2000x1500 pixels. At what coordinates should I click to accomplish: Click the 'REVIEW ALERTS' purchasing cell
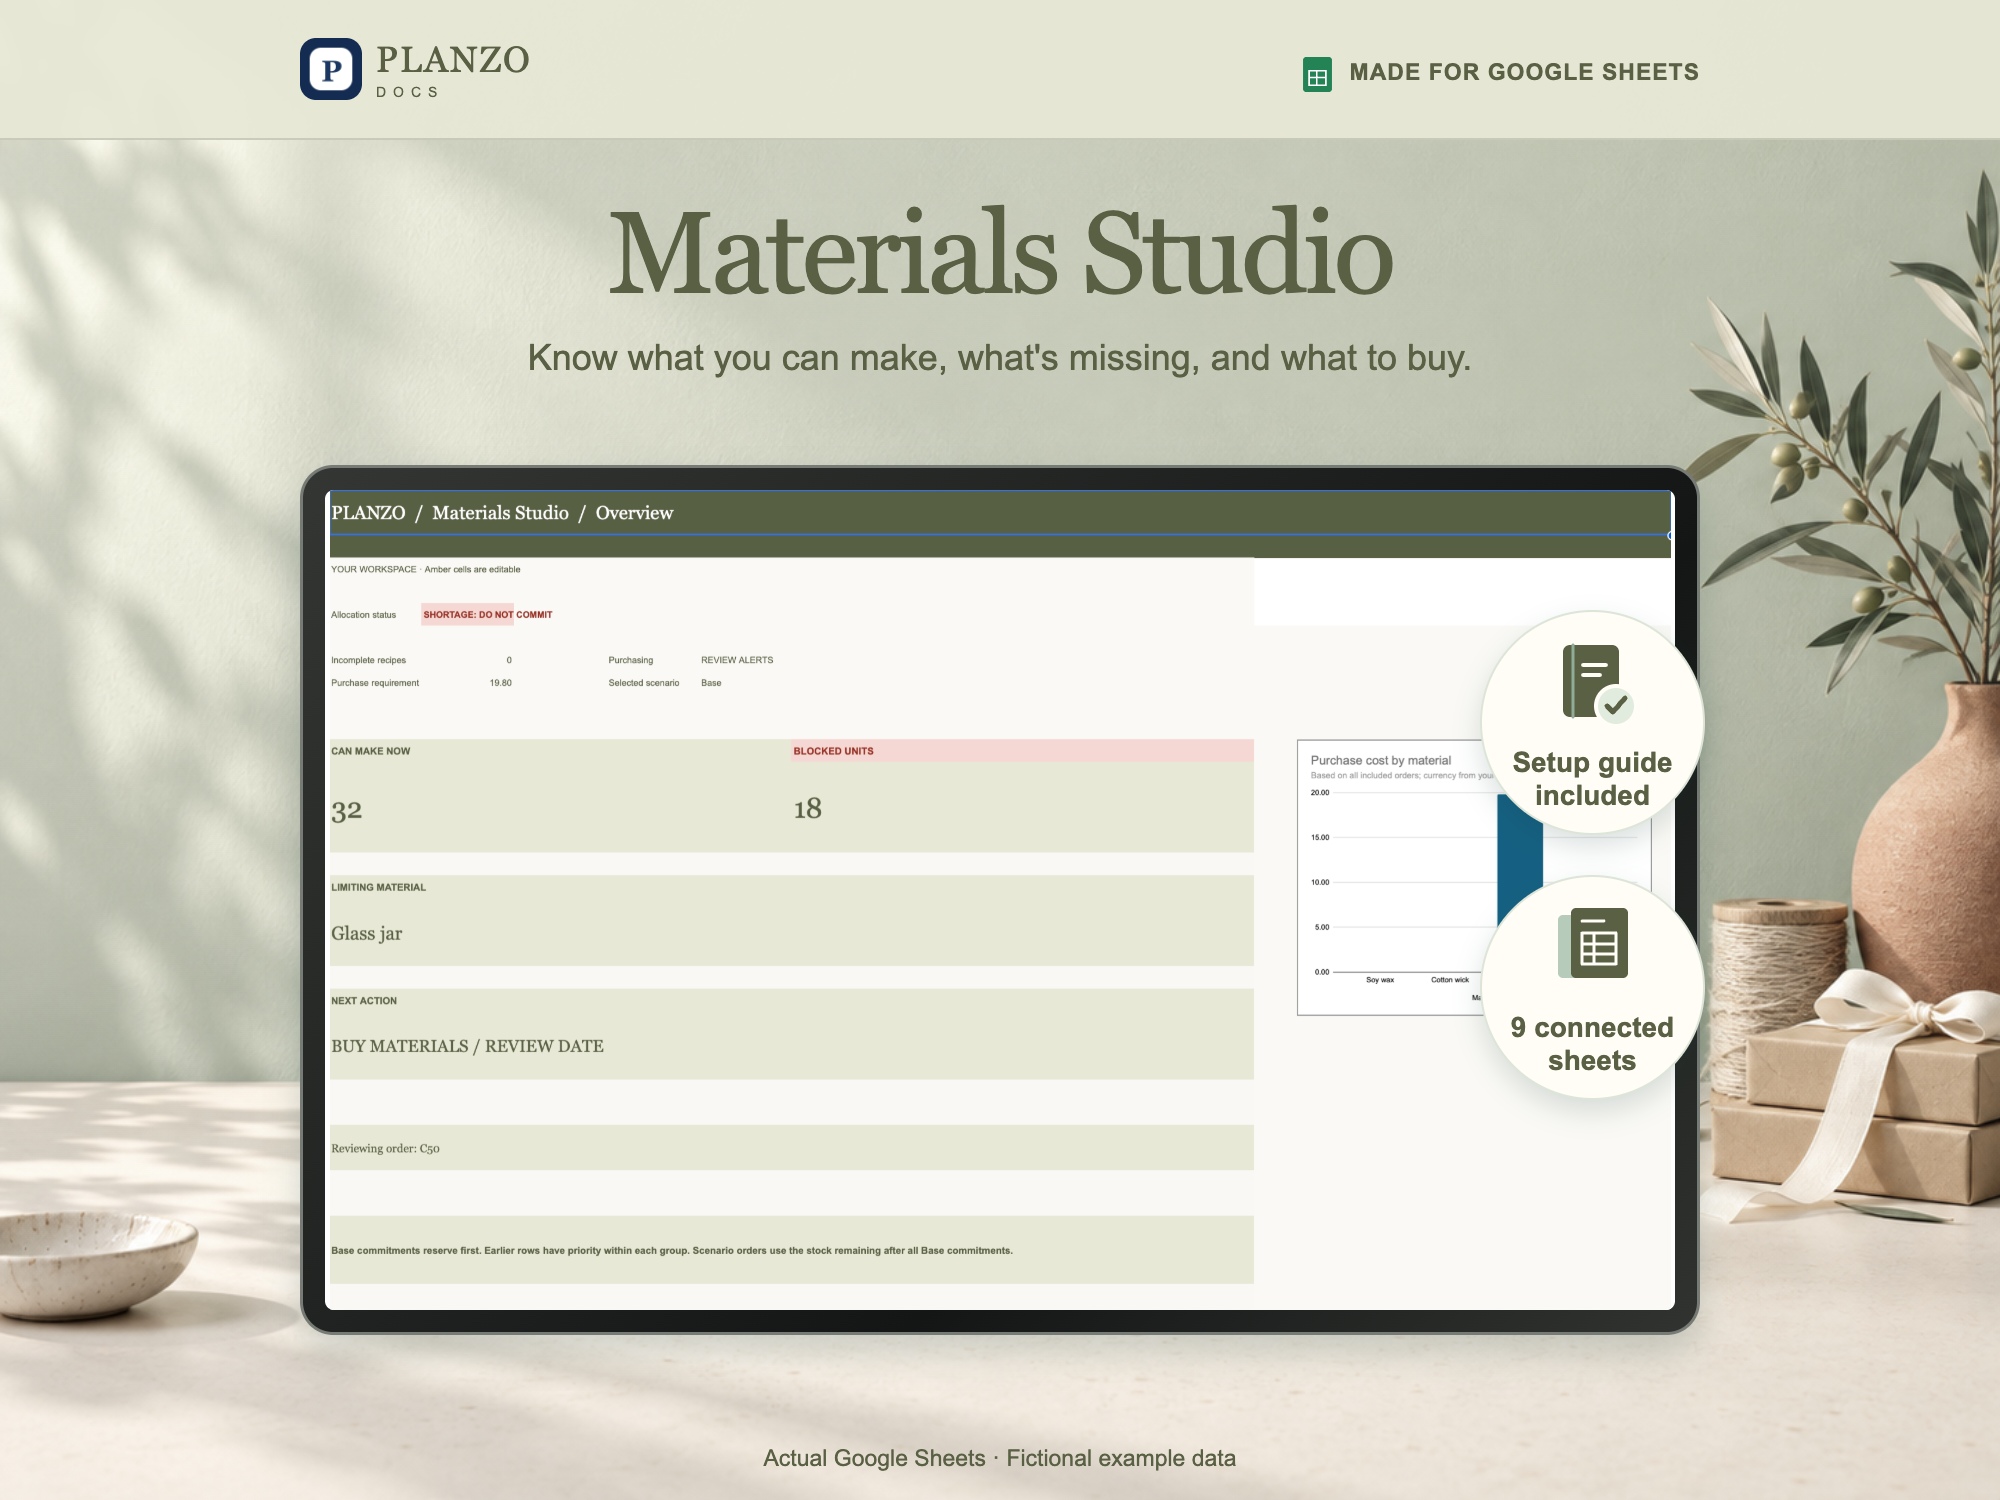coord(737,660)
